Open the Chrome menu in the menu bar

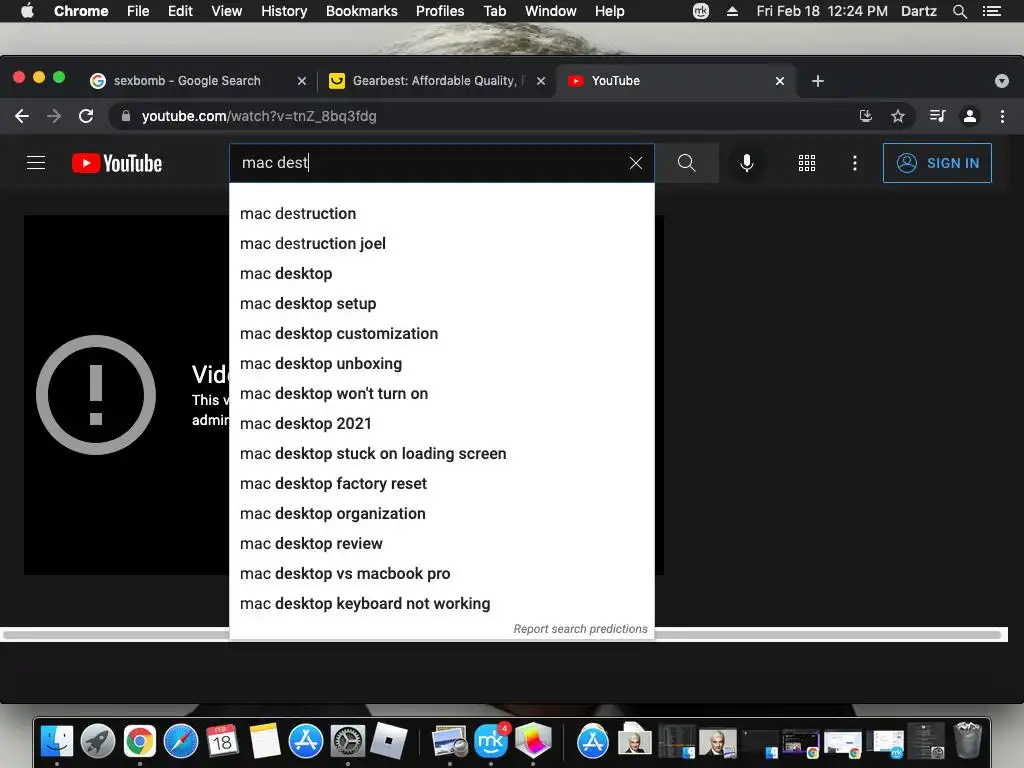pos(81,11)
